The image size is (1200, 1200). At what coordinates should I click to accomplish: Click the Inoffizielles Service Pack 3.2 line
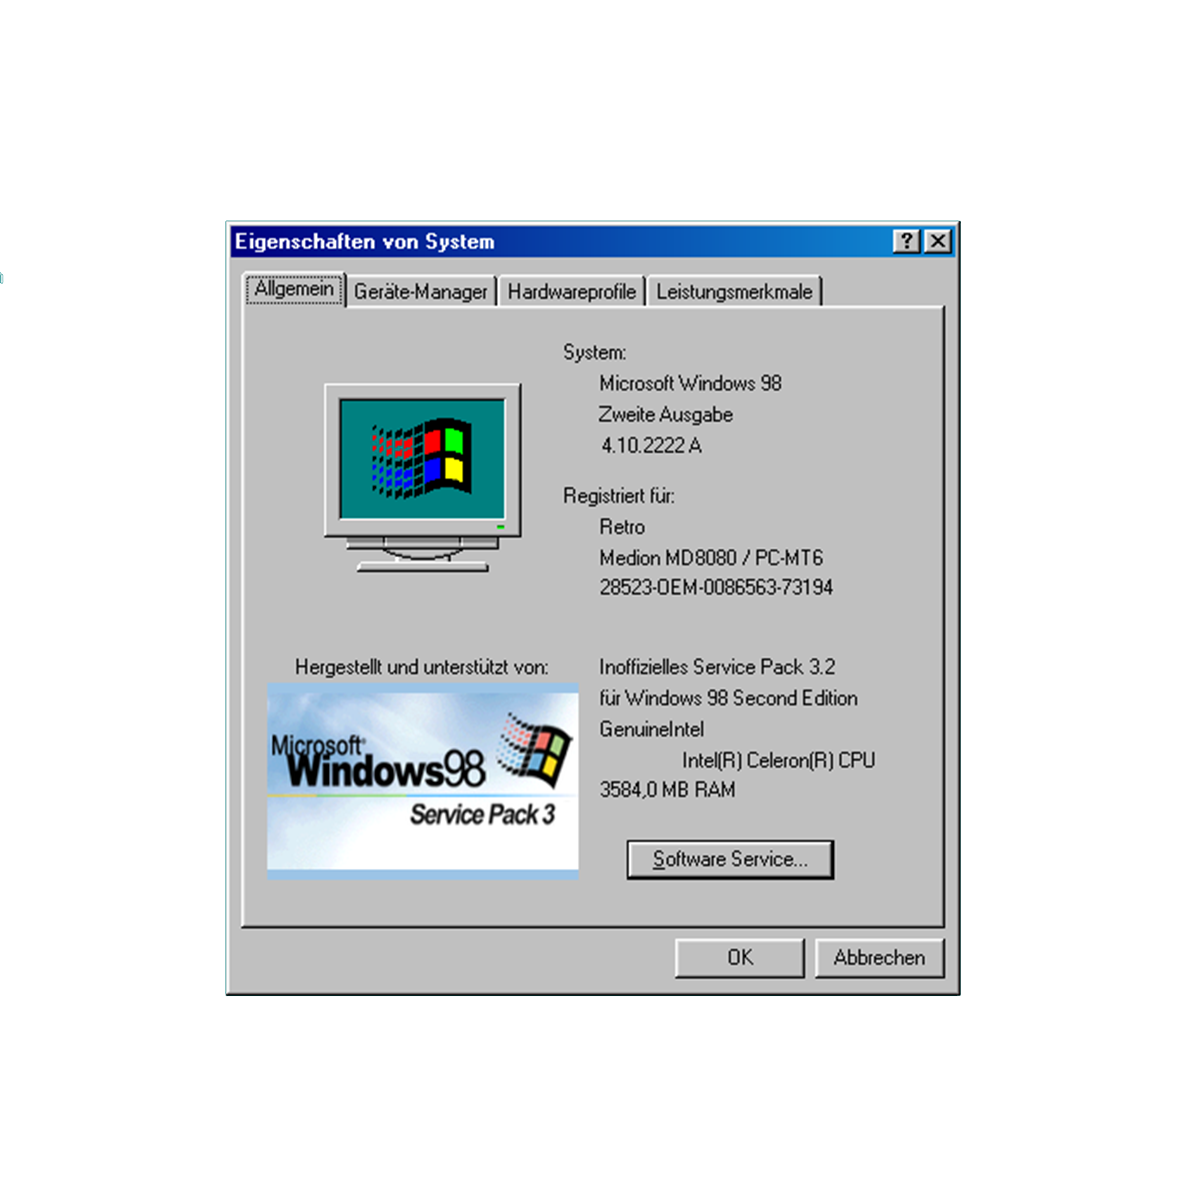tap(717, 667)
